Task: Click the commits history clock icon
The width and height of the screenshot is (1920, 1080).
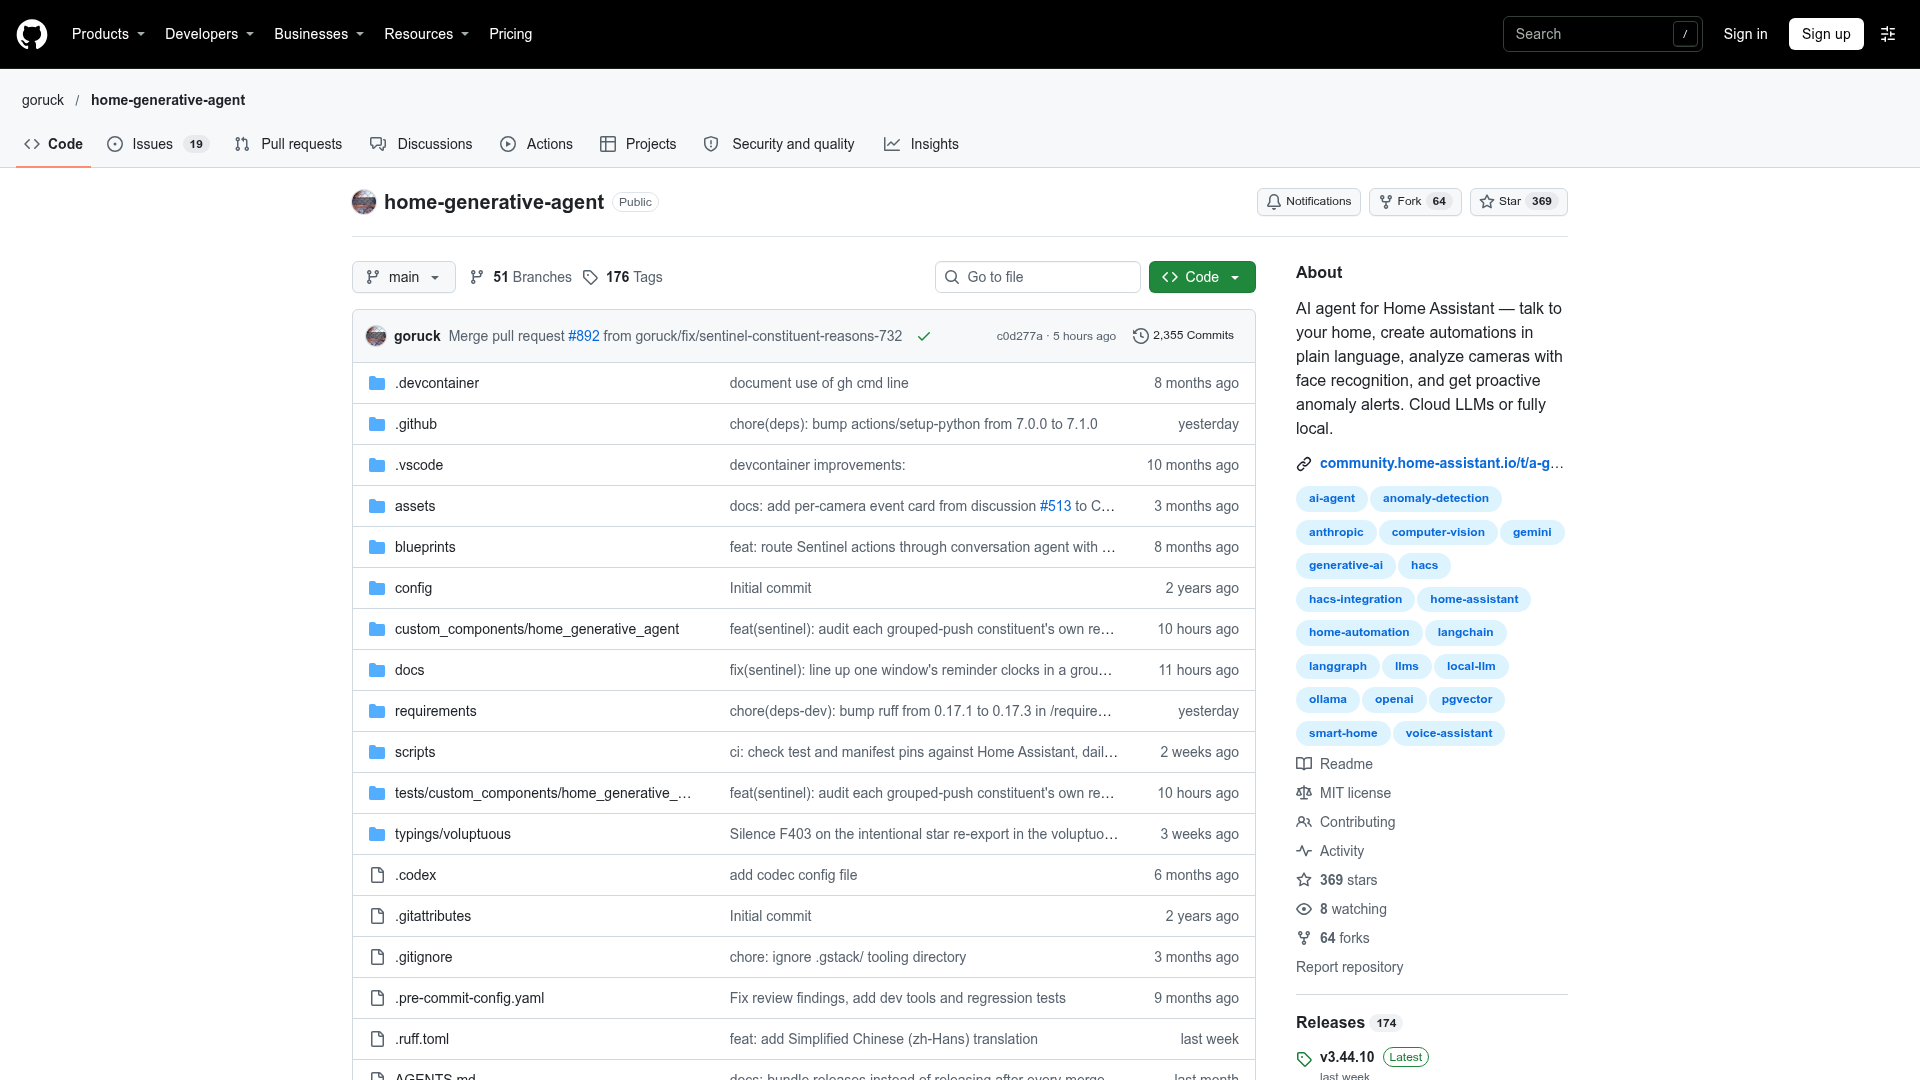Action: tap(1140, 336)
